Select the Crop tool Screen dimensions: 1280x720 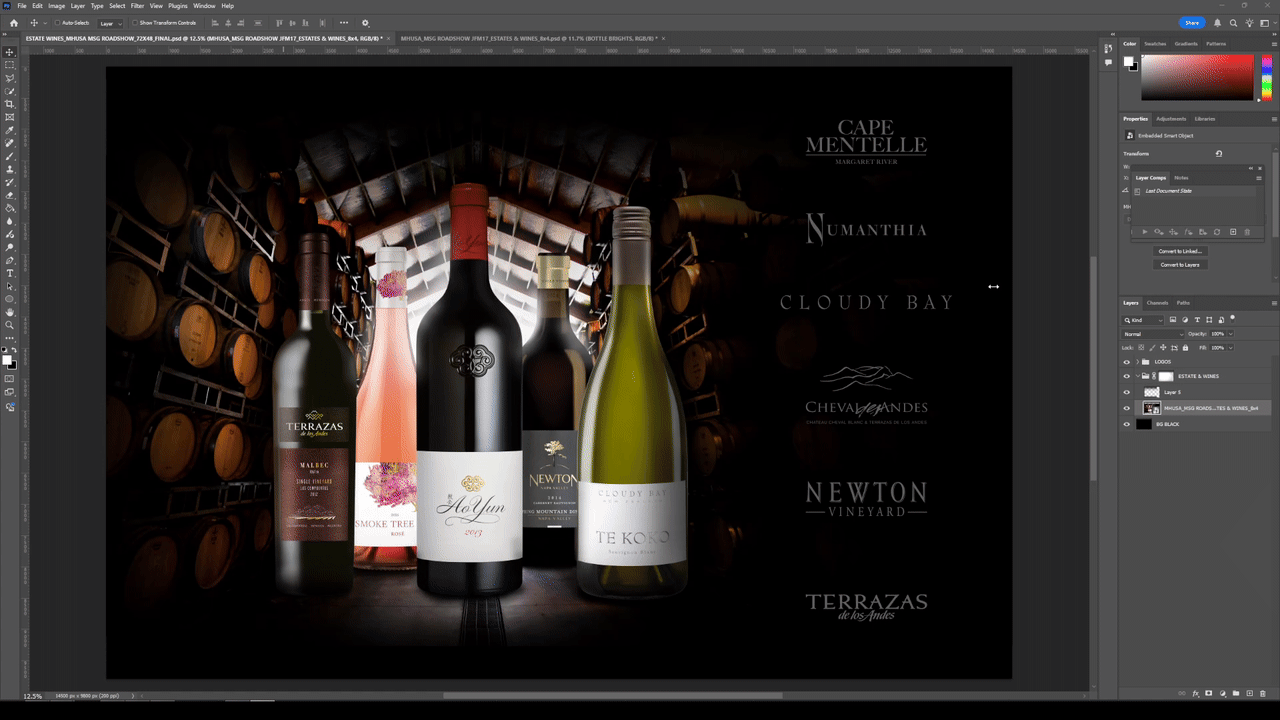10,104
